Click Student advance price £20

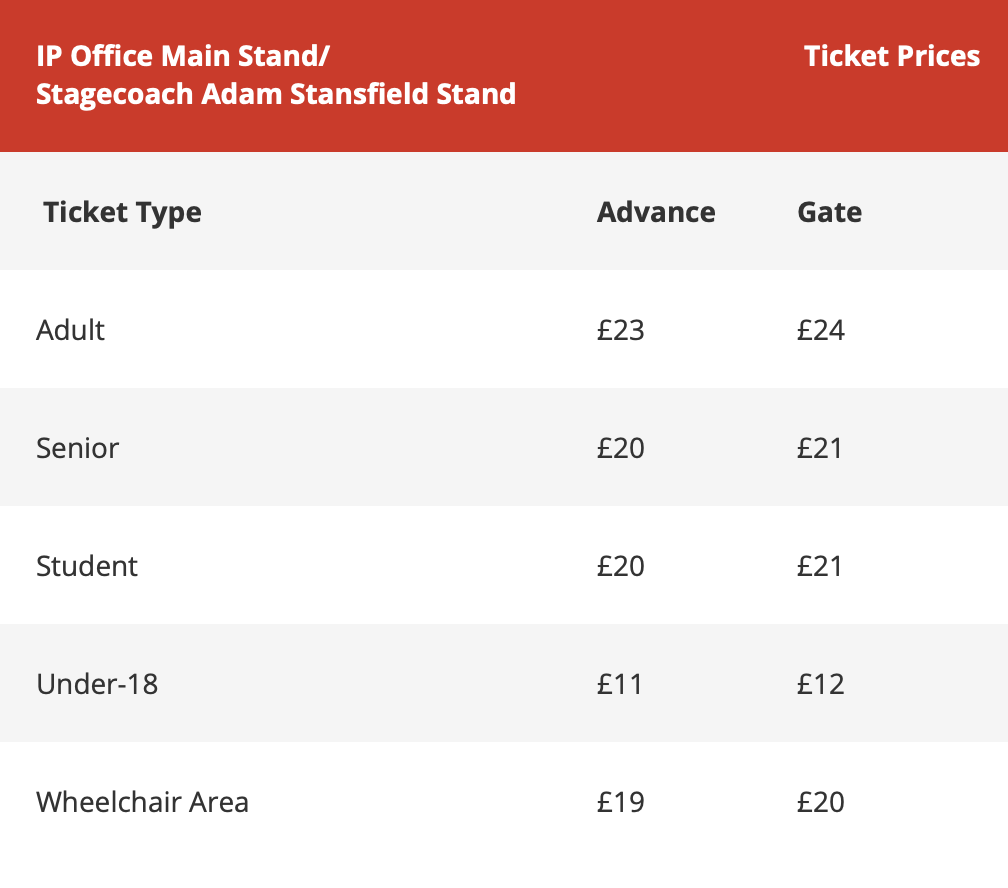tap(620, 566)
